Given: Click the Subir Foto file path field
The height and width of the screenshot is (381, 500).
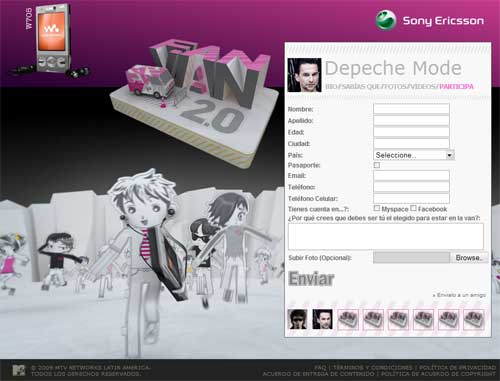Looking at the screenshot, I should (411, 258).
